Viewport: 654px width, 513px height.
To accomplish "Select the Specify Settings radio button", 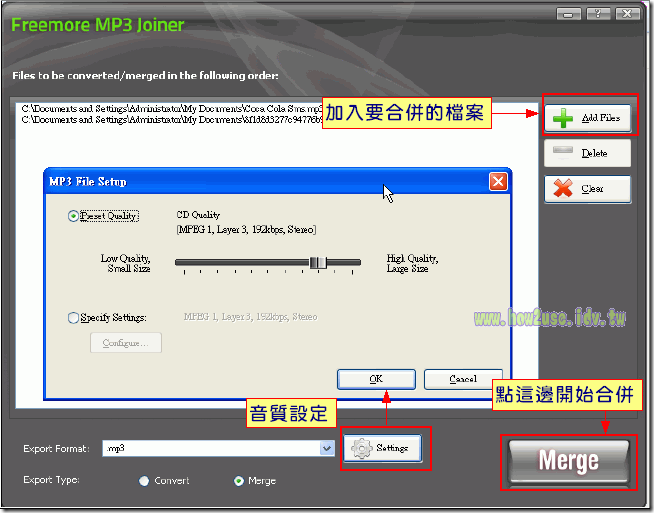I will click(73, 318).
